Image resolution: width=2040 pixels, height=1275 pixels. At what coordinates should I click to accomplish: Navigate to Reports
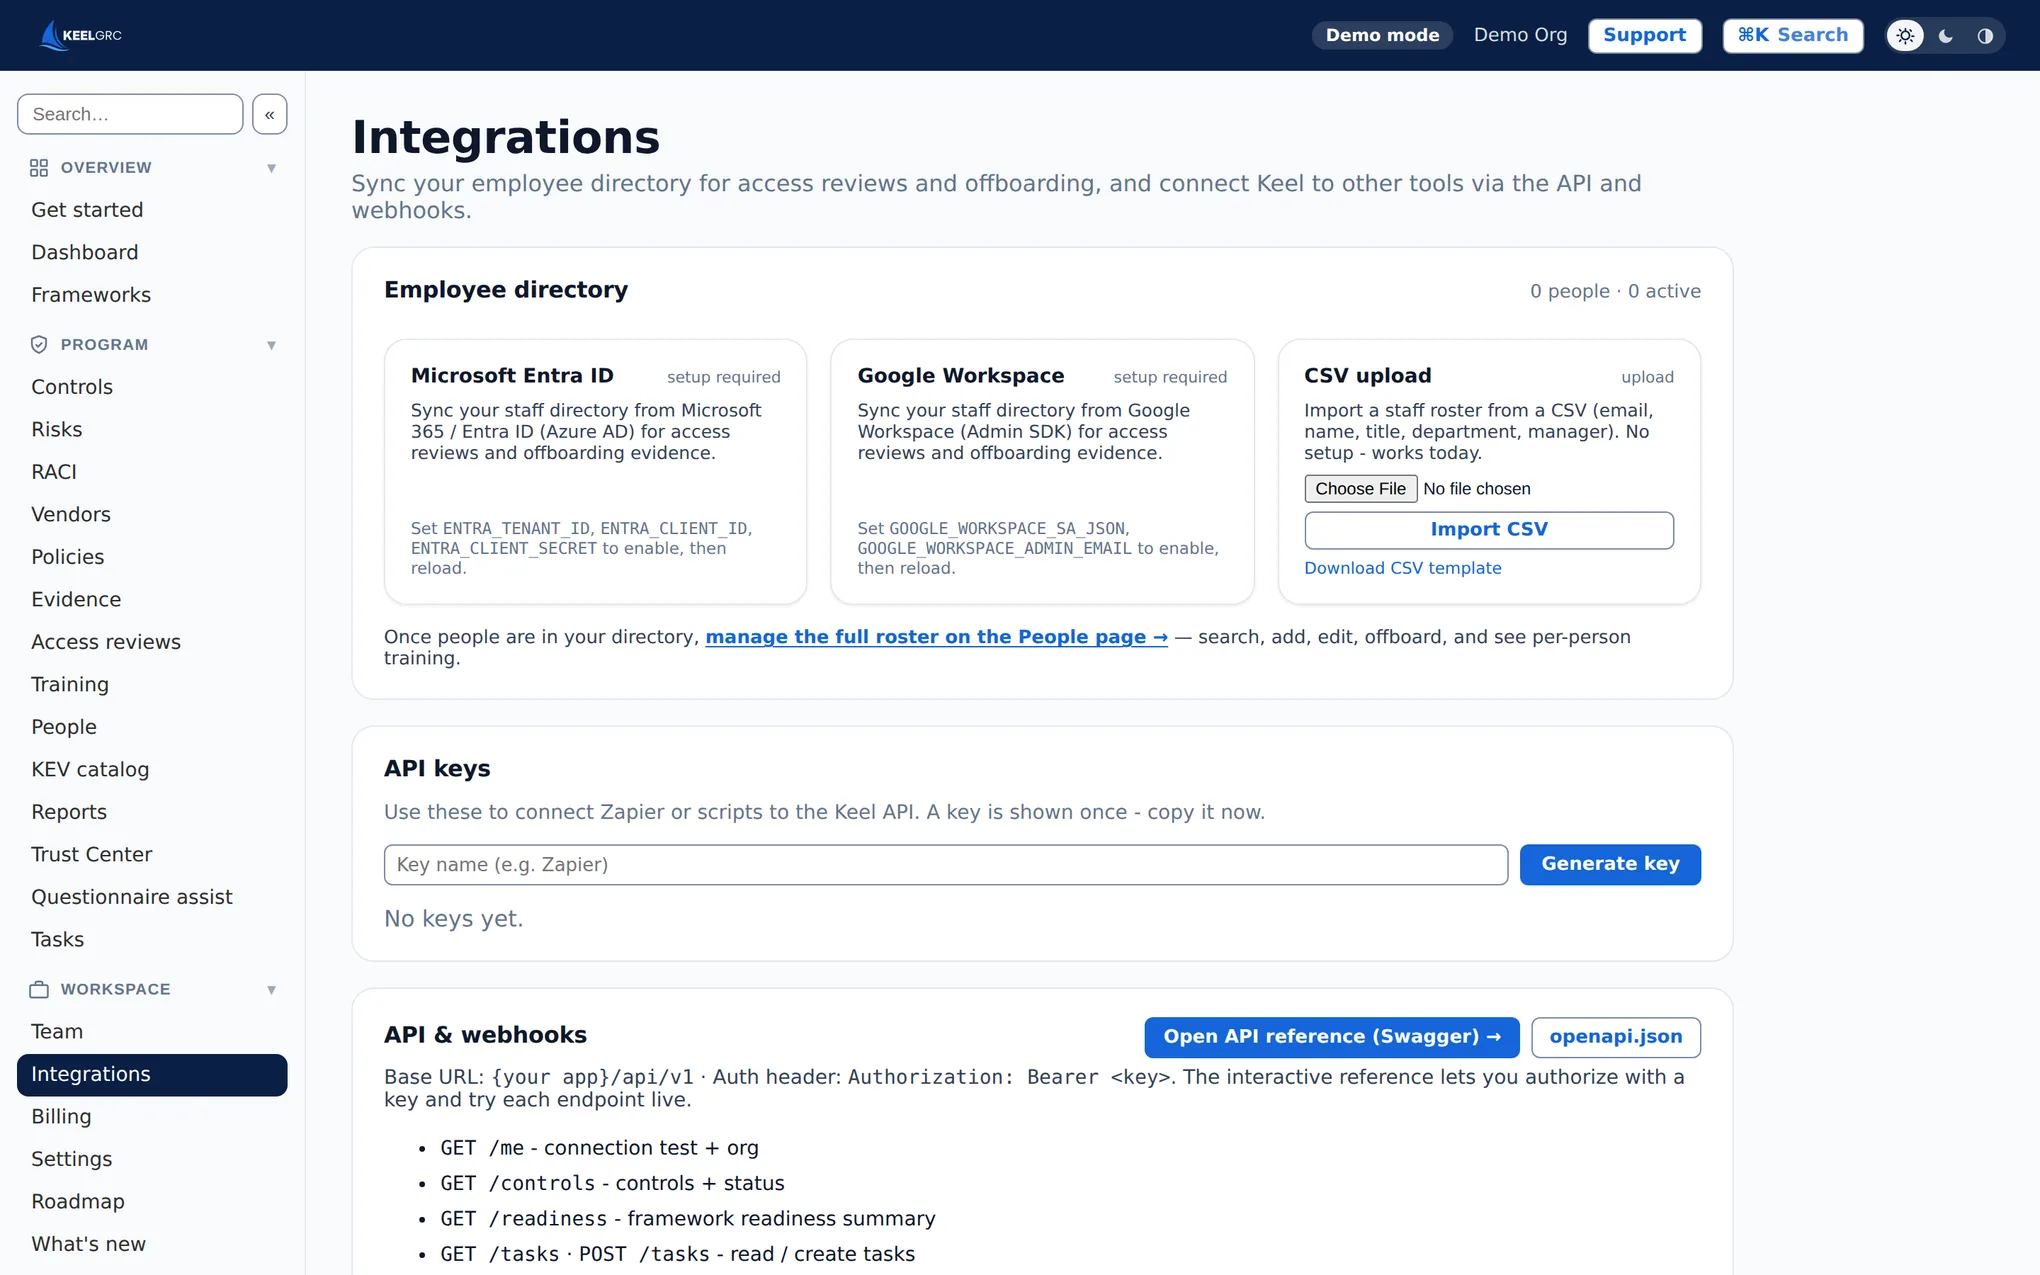tap(152, 812)
